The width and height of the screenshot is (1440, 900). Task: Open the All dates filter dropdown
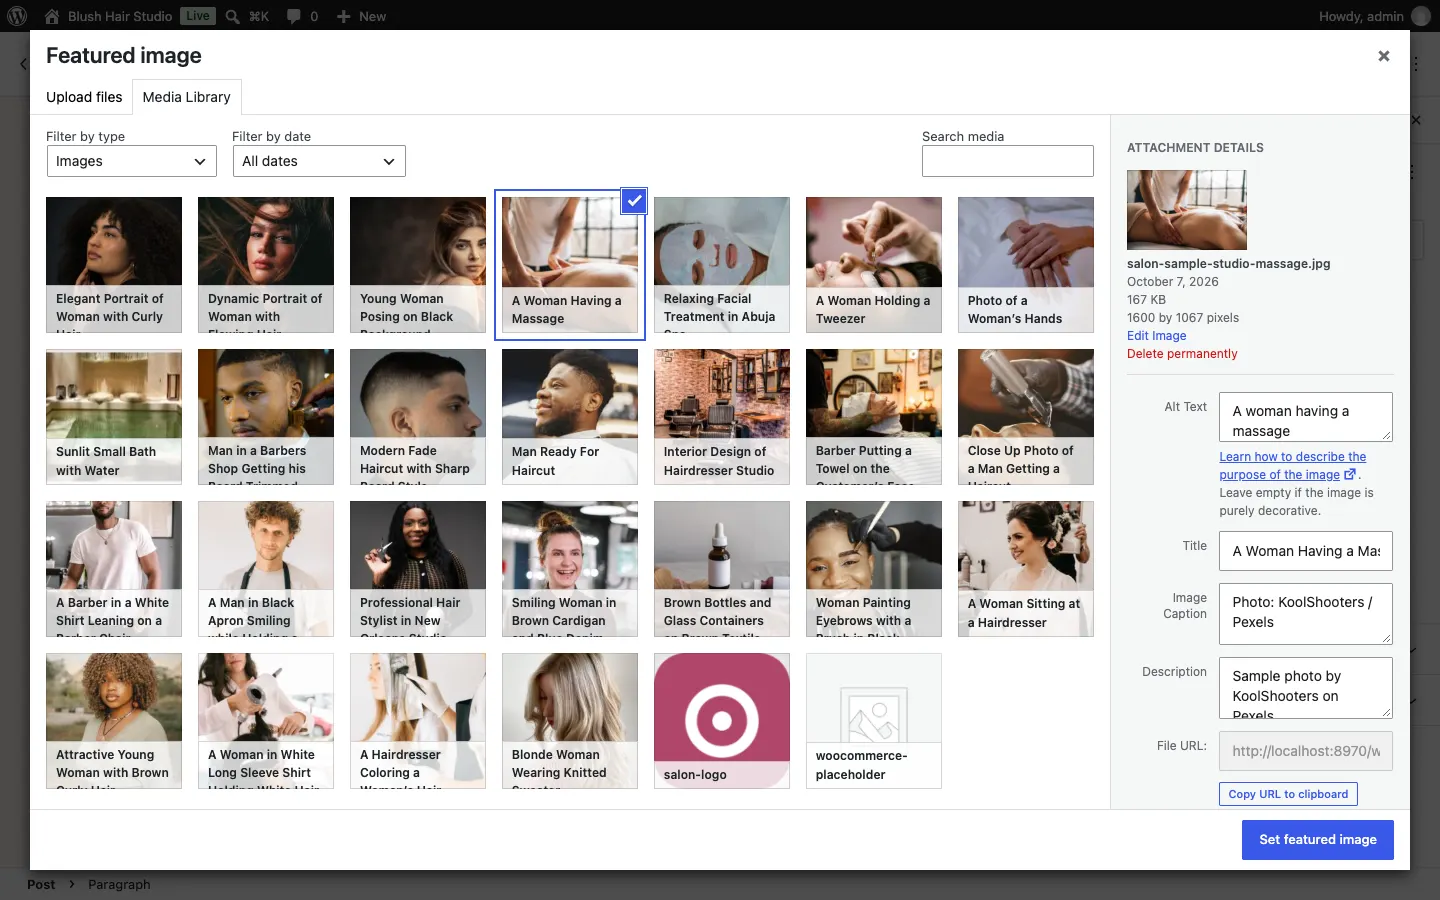click(x=319, y=161)
